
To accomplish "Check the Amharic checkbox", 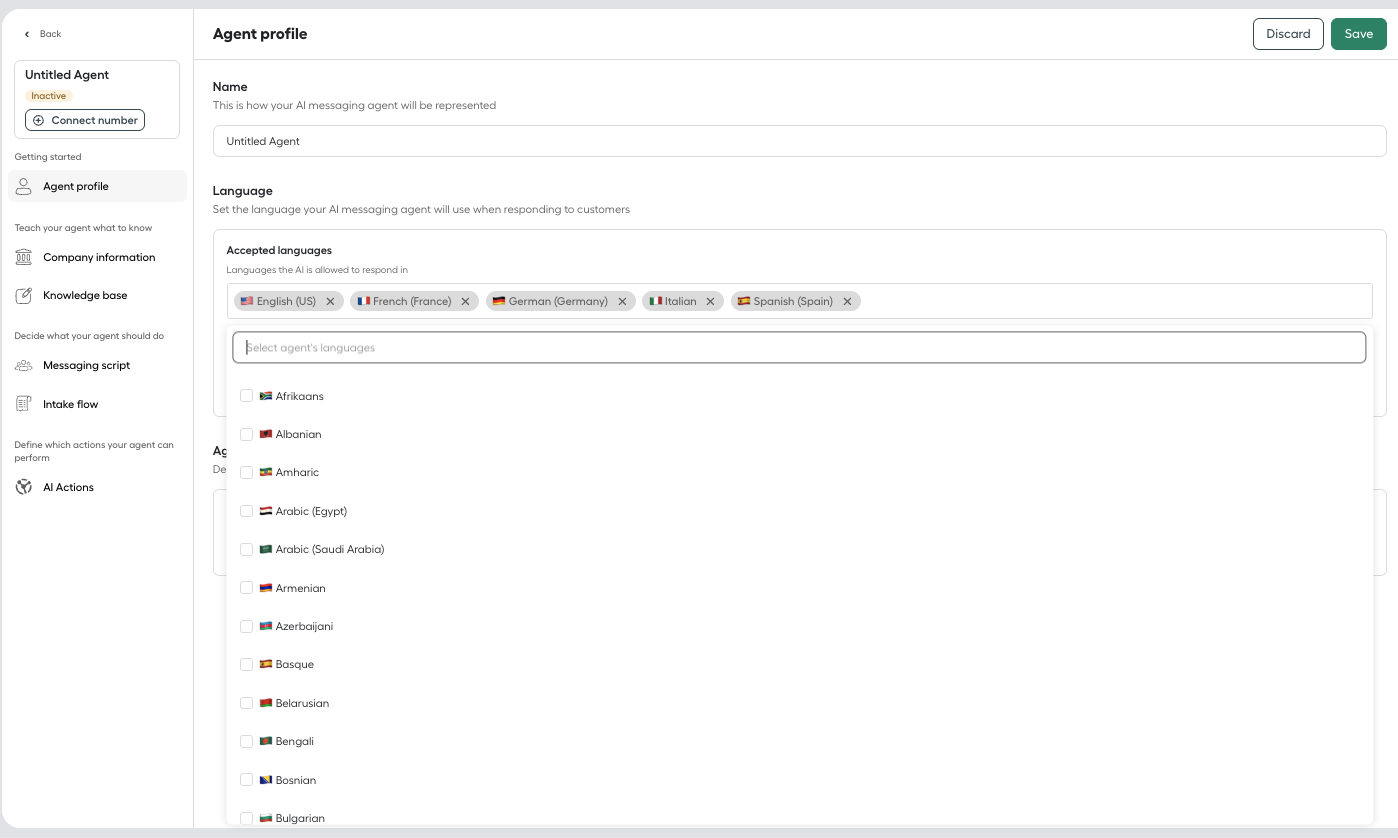I will (246, 472).
